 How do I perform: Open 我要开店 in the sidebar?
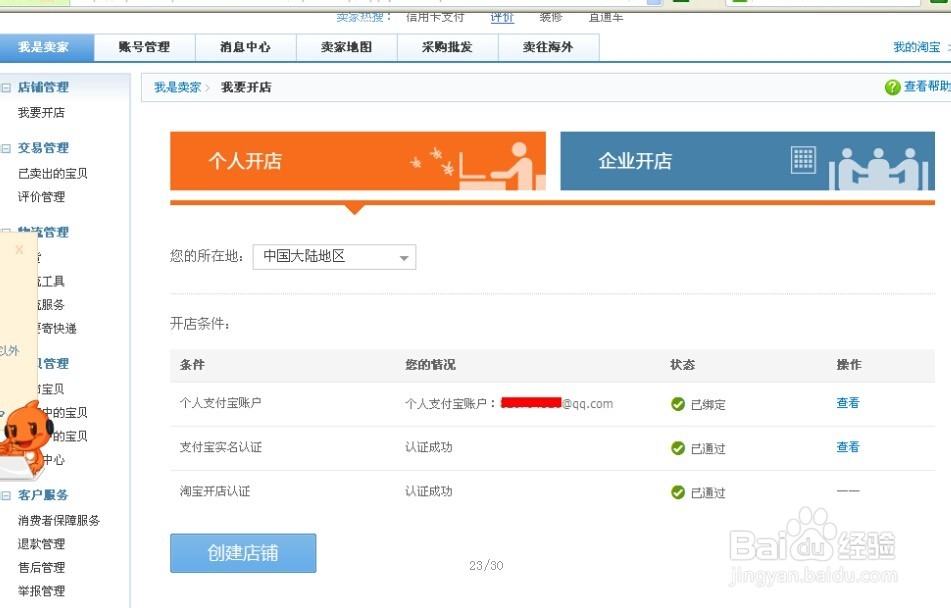pos(41,113)
